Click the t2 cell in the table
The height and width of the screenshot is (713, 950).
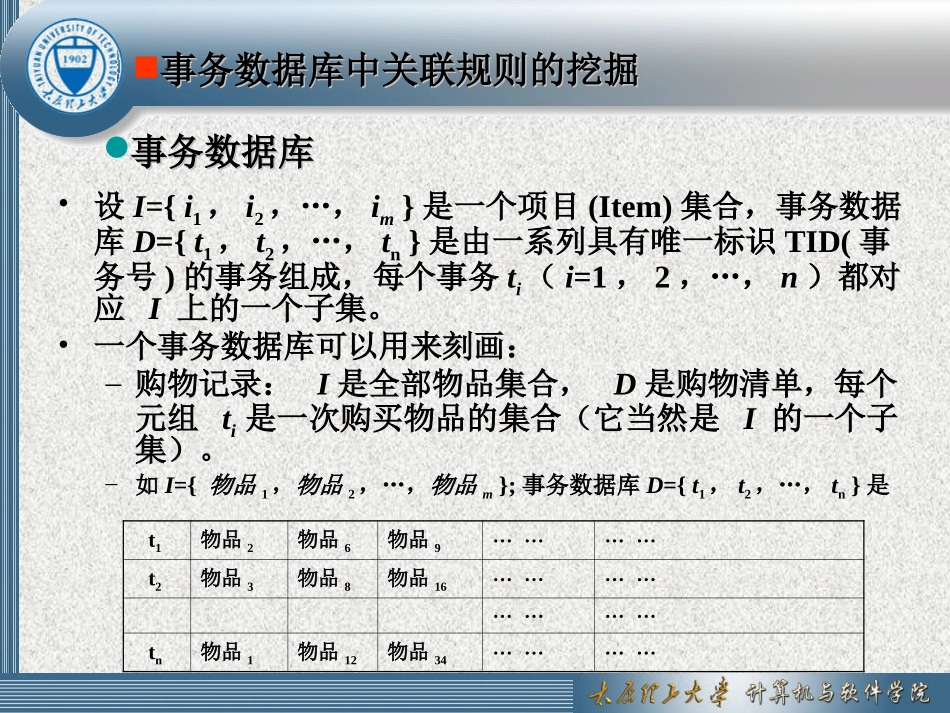pos(157,580)
